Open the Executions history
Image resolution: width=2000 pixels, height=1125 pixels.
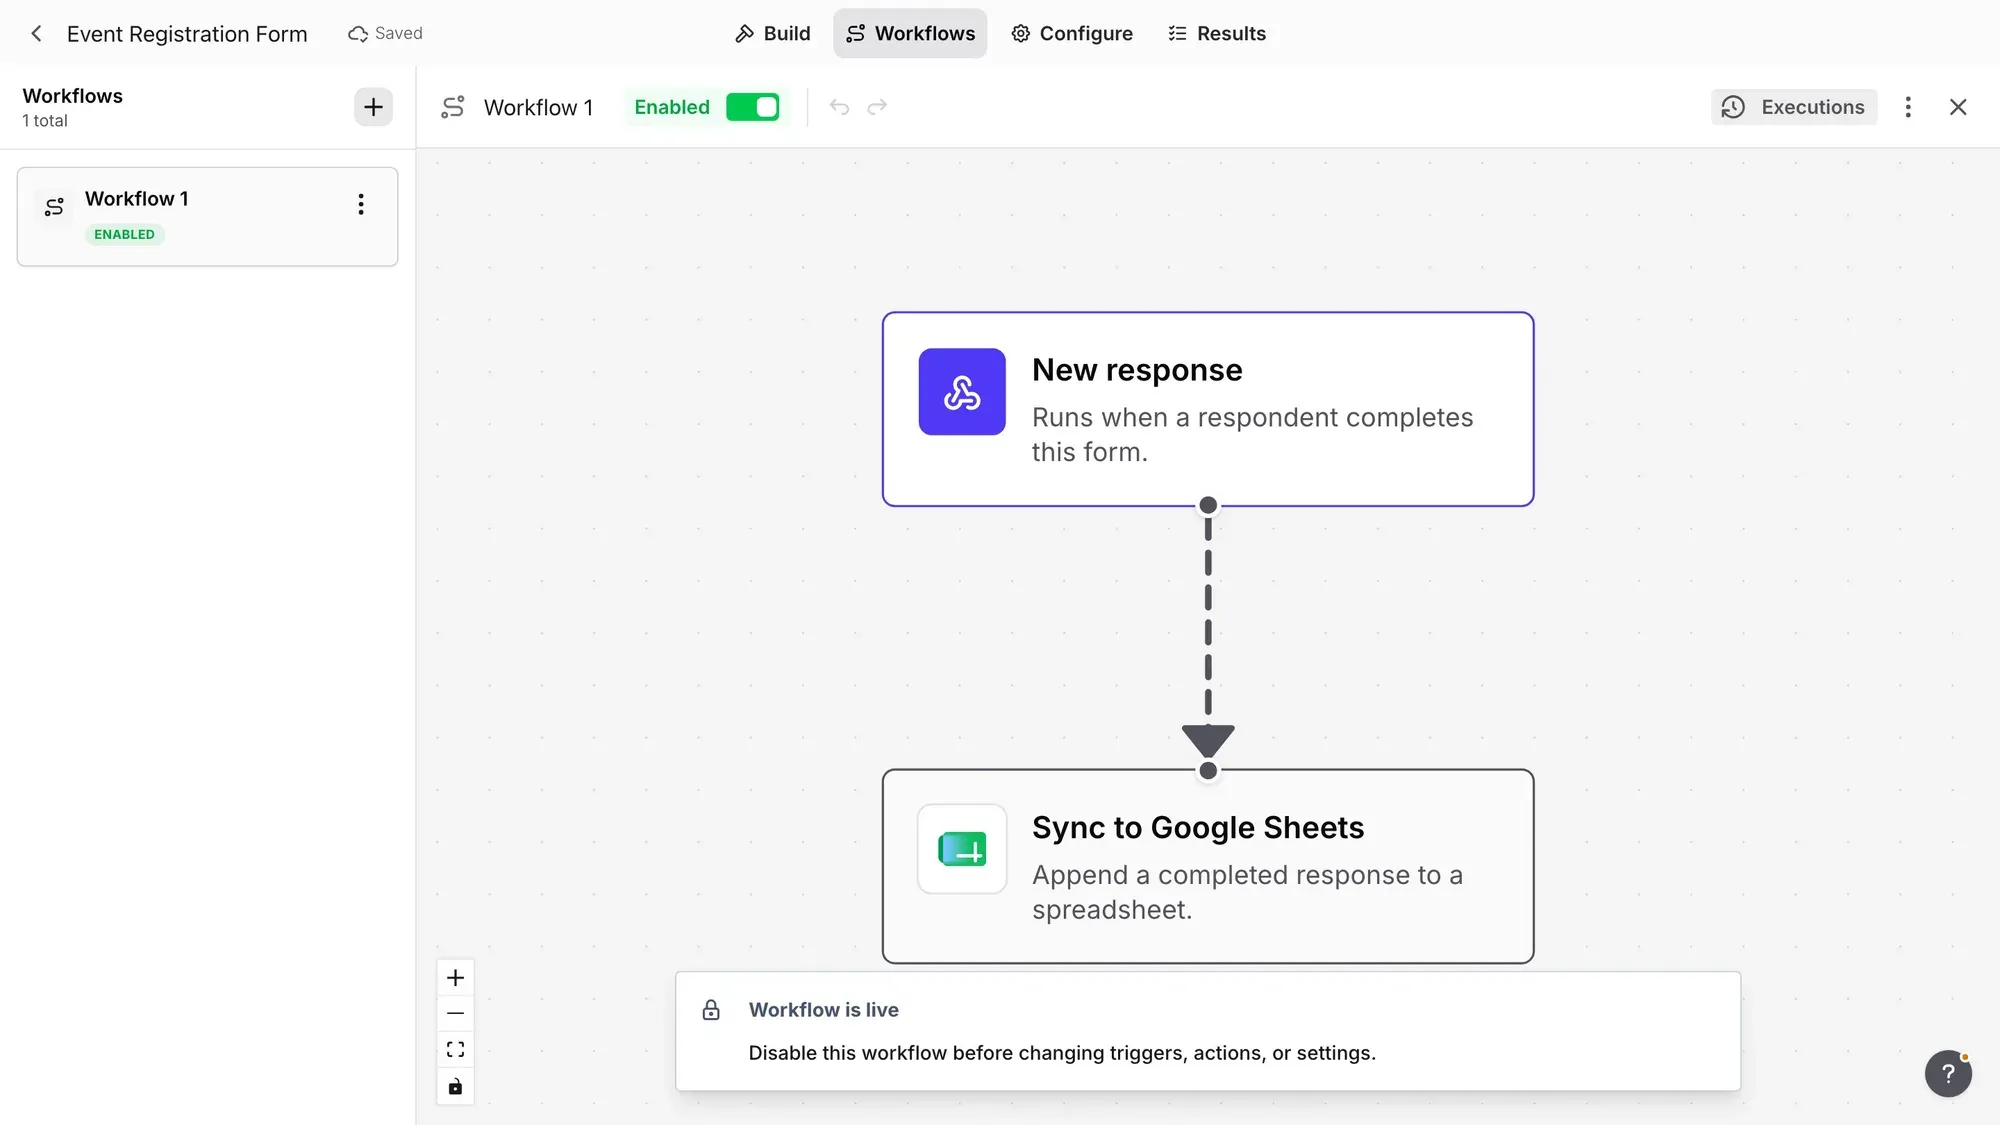1794,107
